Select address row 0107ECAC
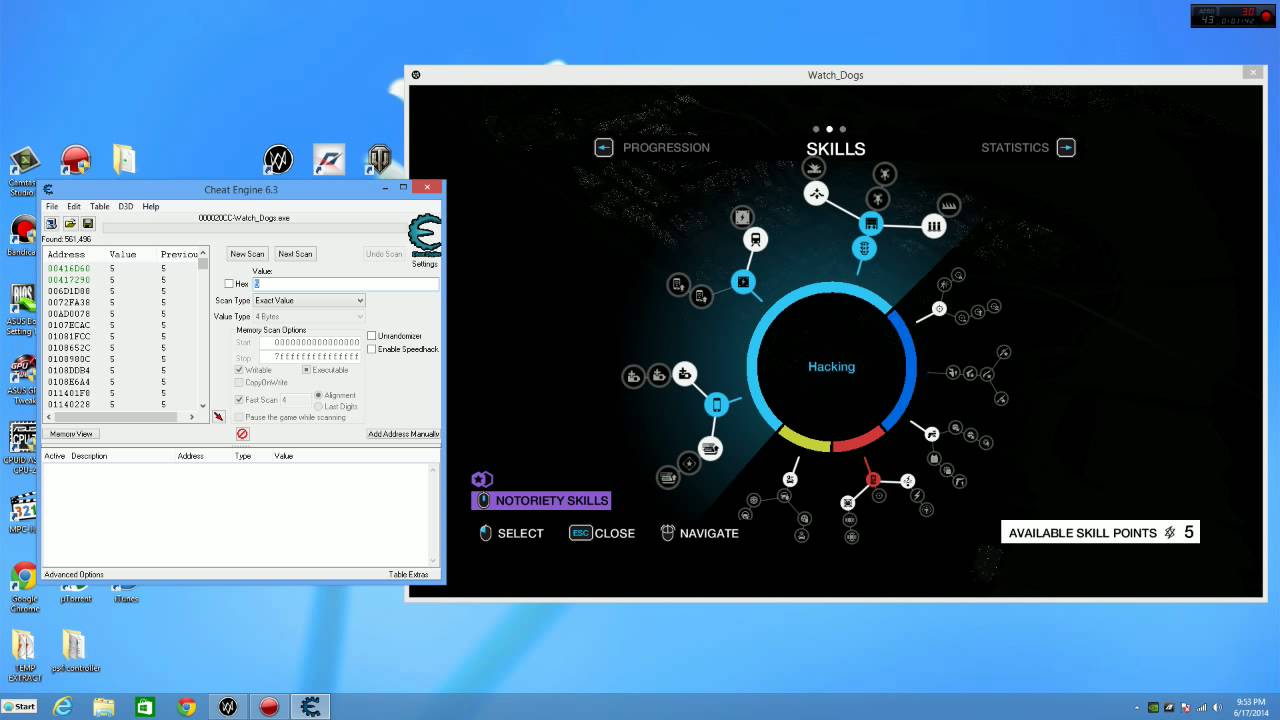 click(120, 325)
